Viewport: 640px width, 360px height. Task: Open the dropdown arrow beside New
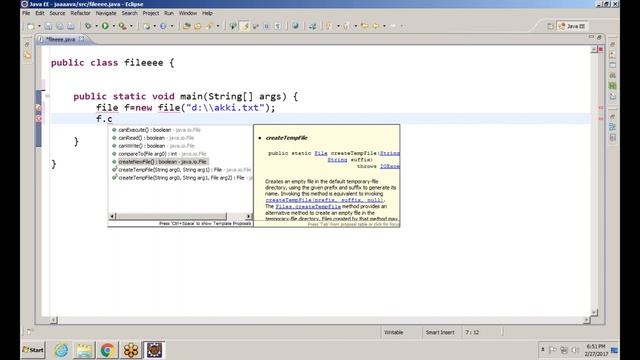pyautogui.click(x=39, y=26)
